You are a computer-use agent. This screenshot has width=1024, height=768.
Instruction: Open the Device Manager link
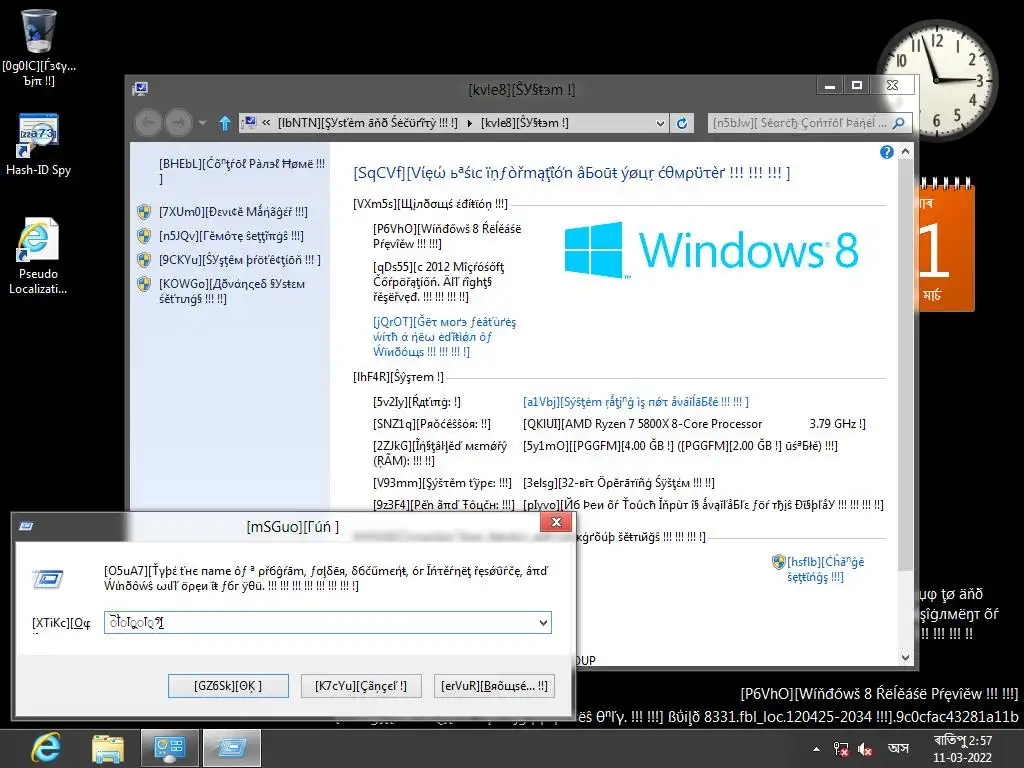(x=233, y=212)
